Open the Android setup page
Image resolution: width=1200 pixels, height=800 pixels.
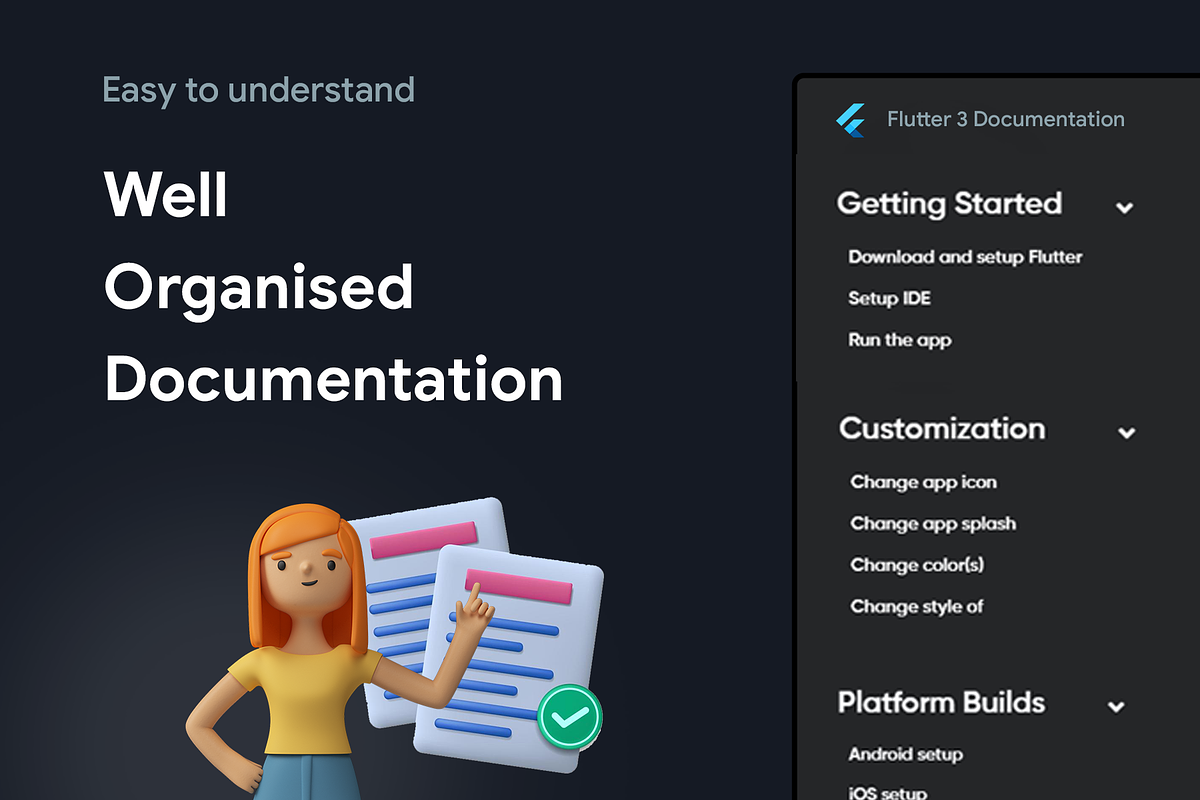point(905,754)
